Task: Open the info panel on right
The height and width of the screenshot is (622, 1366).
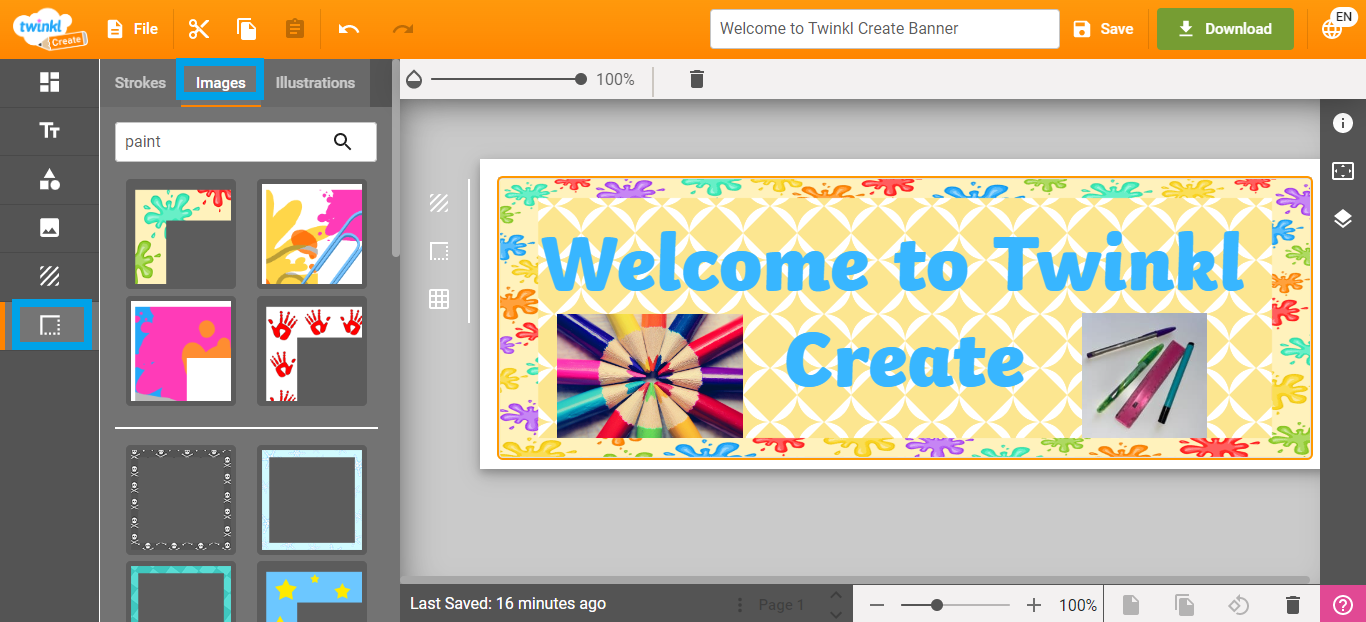Action: tap(1343, 123)
